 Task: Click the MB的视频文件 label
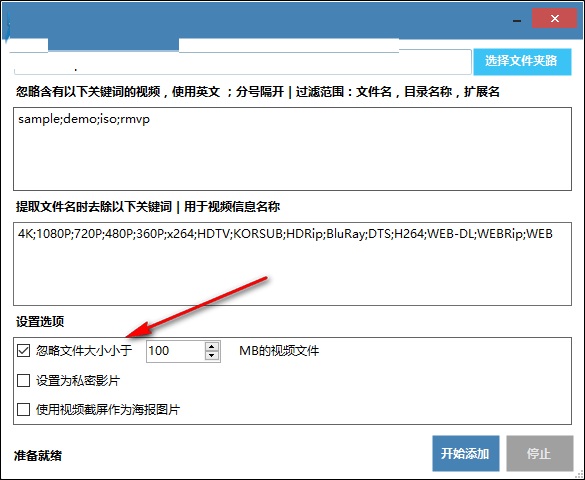(x=279, y=351)
